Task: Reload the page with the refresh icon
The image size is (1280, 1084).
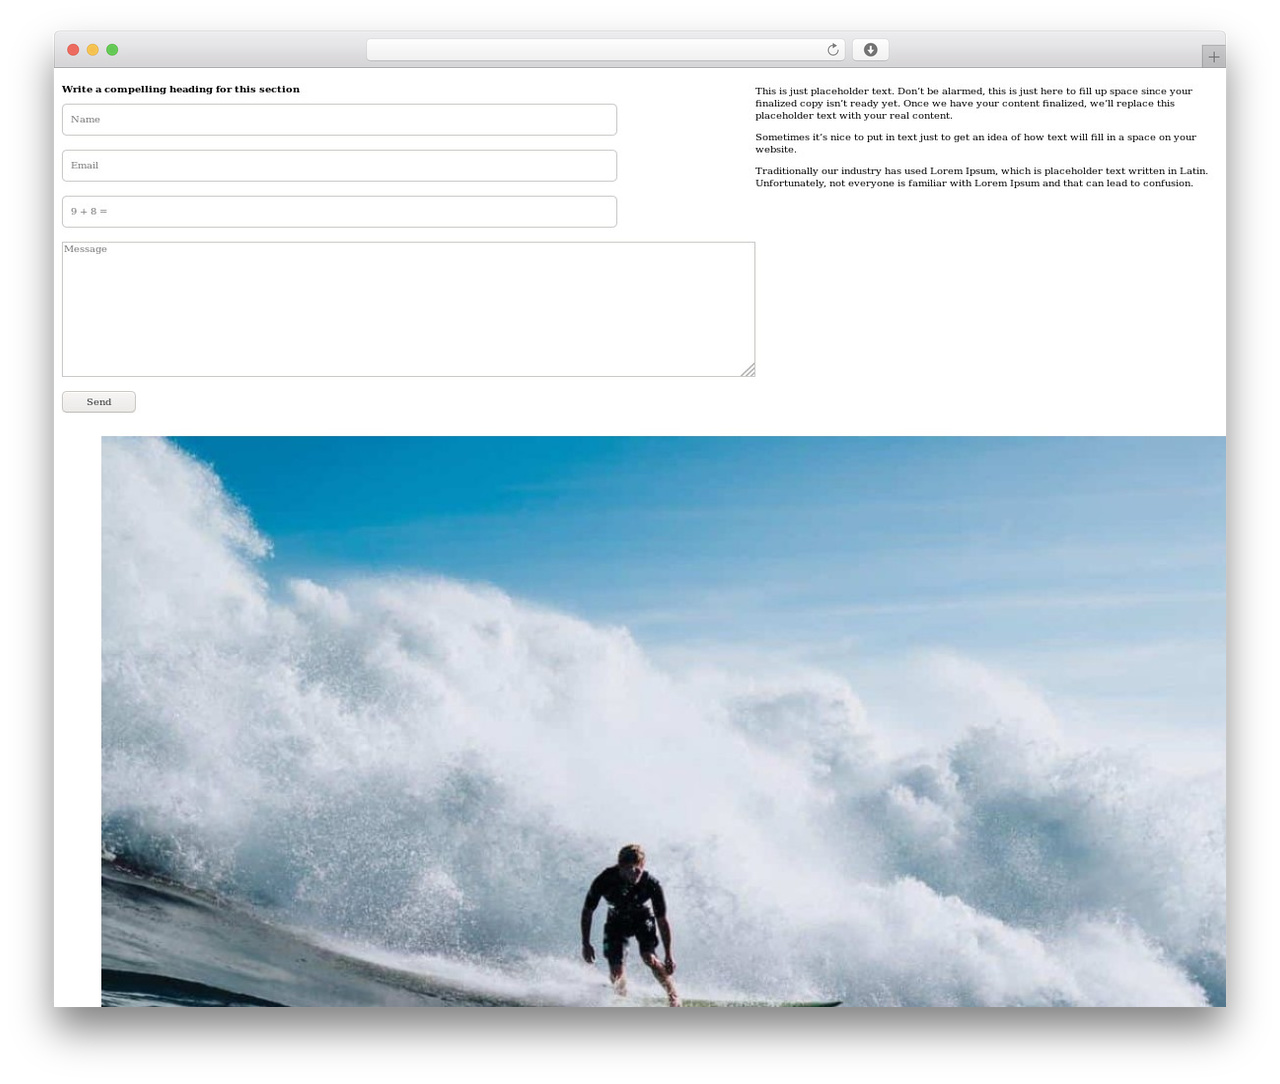Action: coord(832,50)
